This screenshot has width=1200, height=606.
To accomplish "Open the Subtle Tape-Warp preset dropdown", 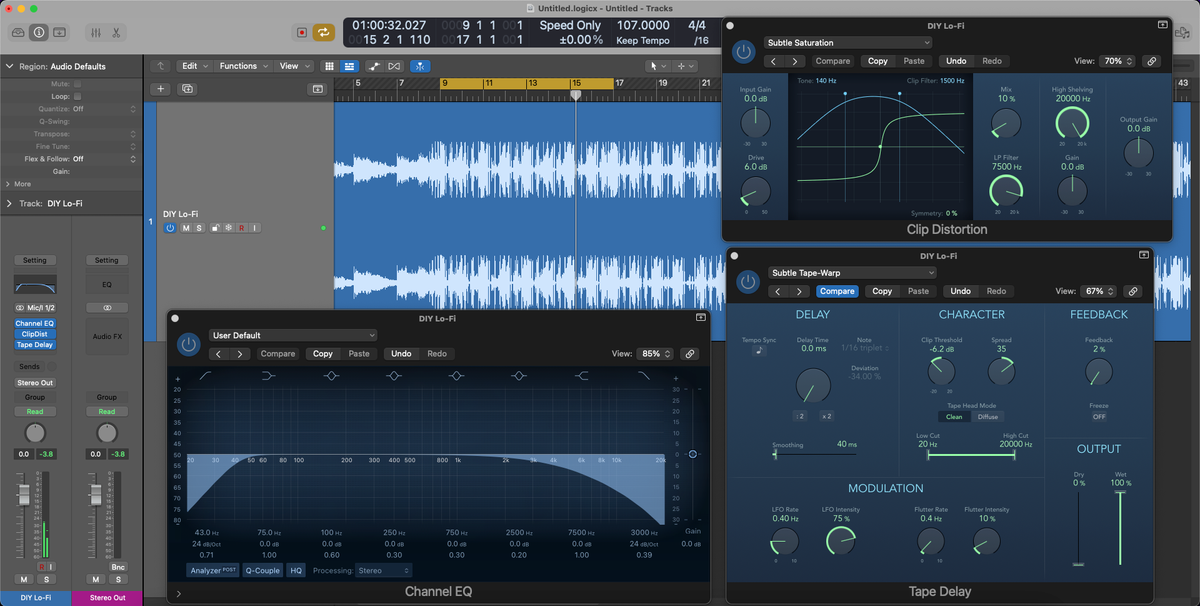I will point(850,272).
